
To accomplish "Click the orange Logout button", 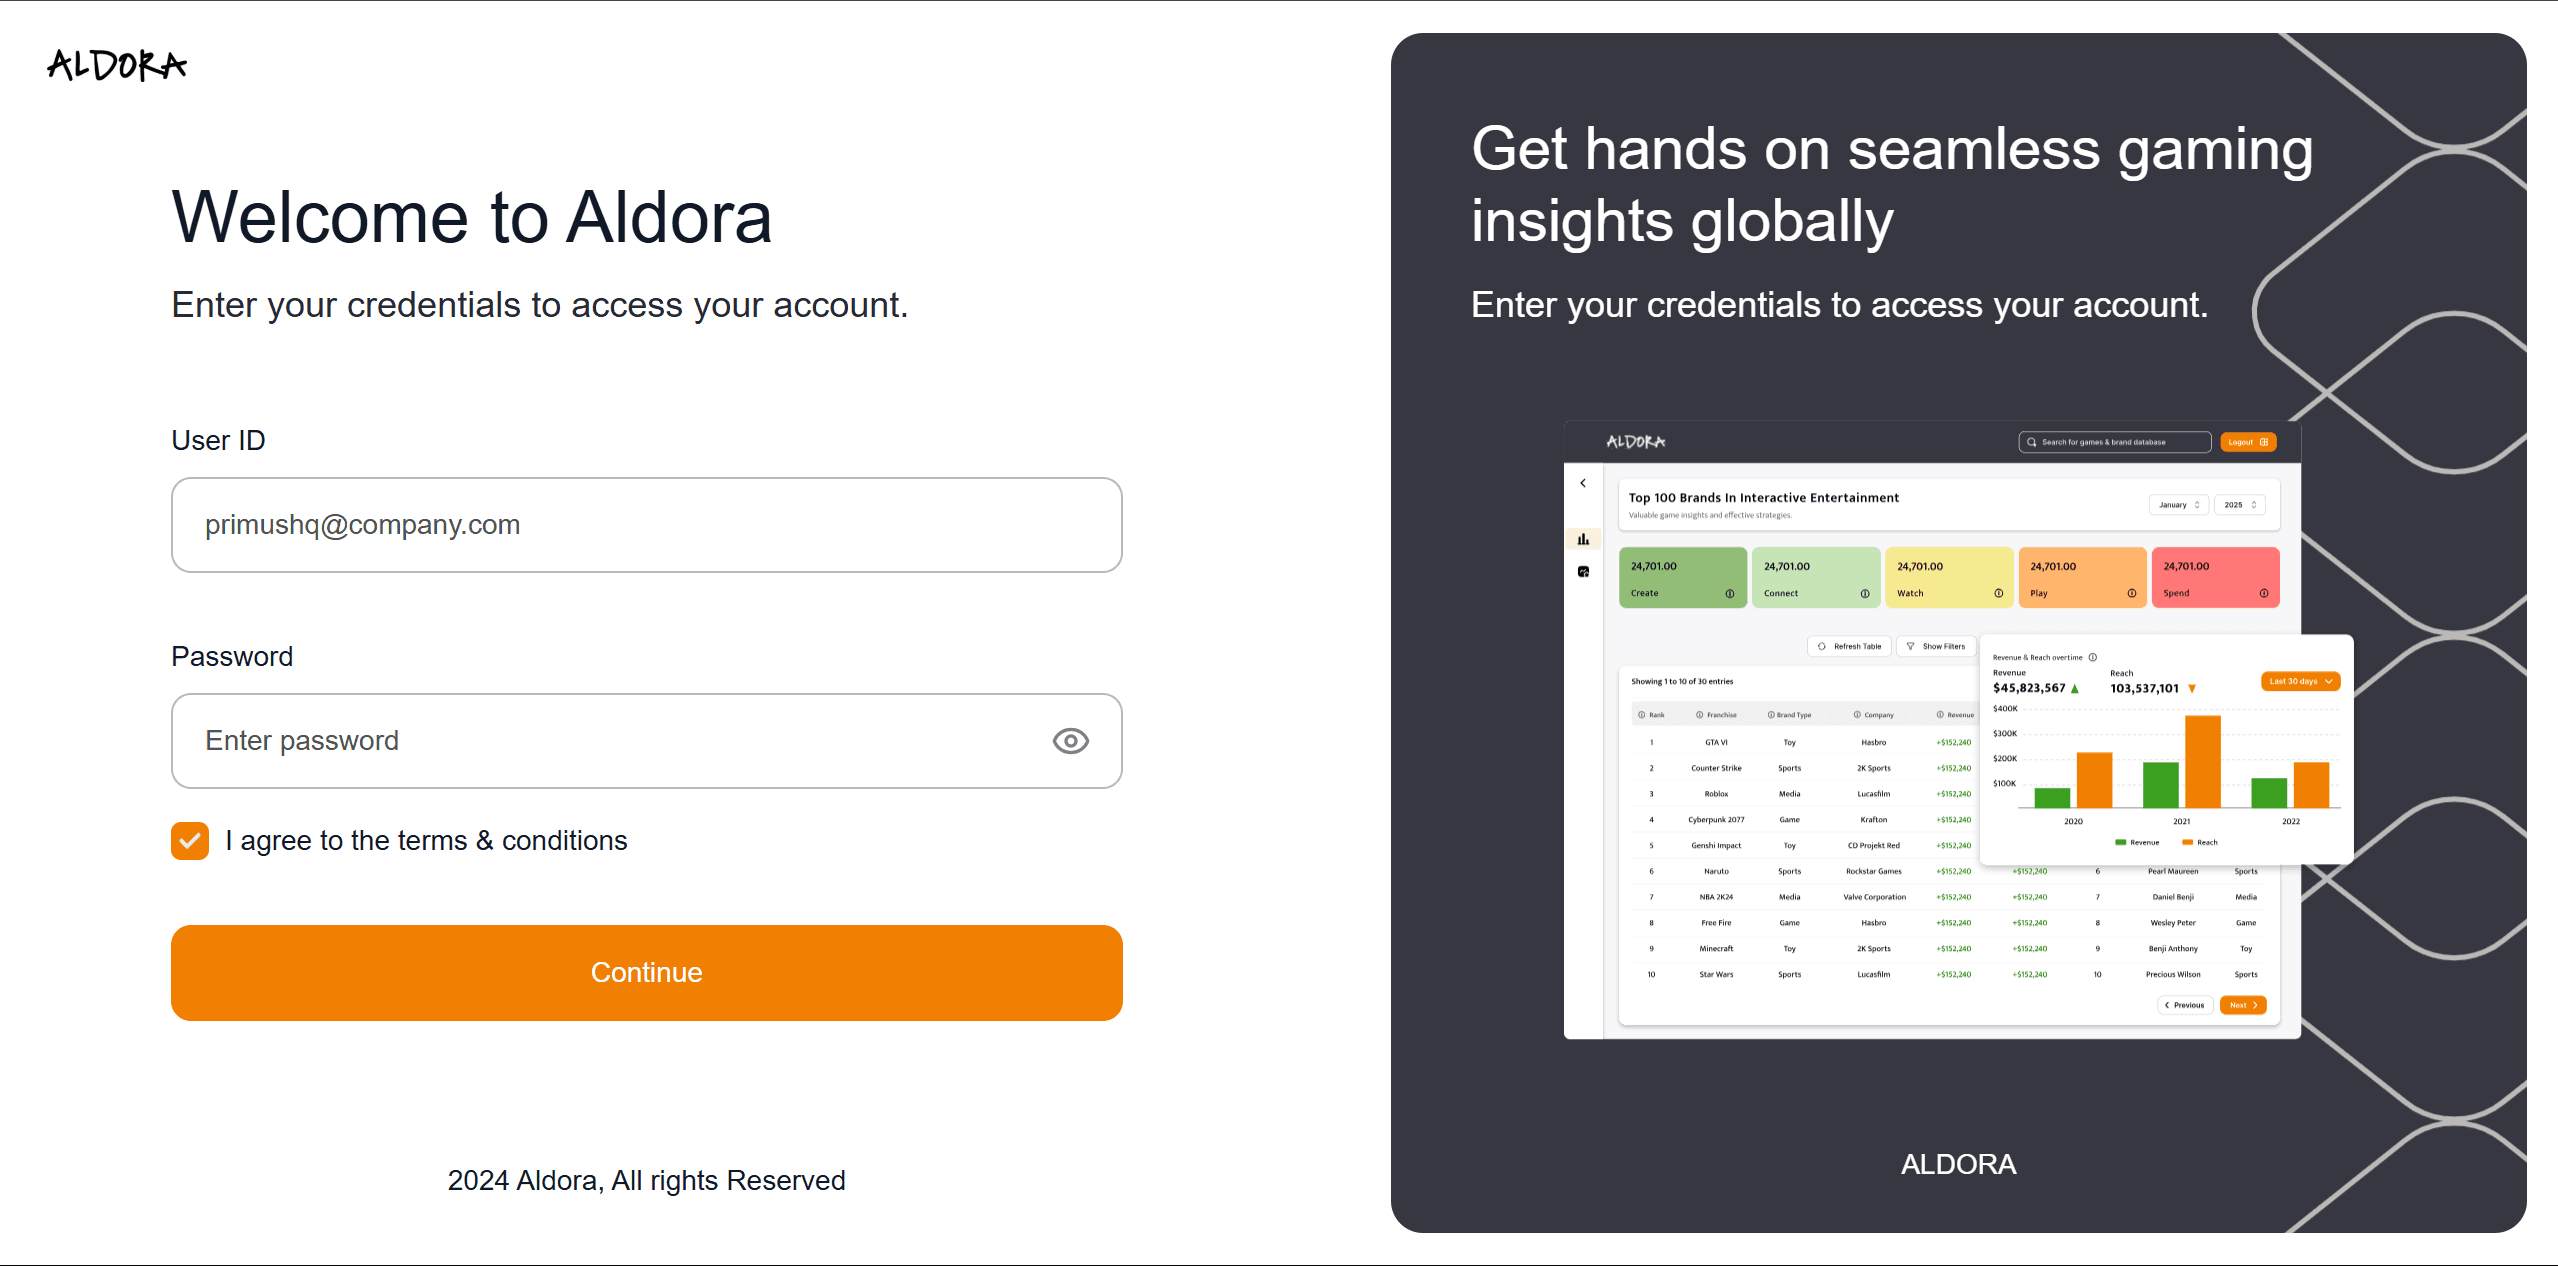I will pos(2248,442).
